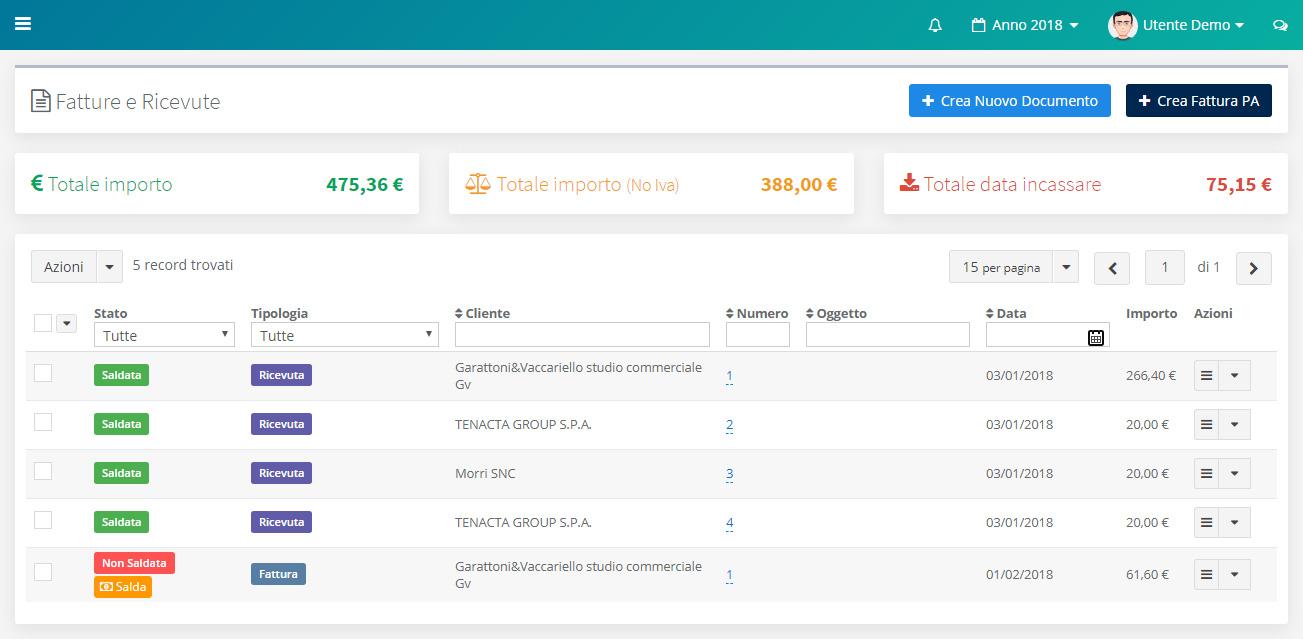Expand action dropdown arrow for 61,60 € row
The height and width of the screenshot is (639, 1303).
(x=1235, y=574)
